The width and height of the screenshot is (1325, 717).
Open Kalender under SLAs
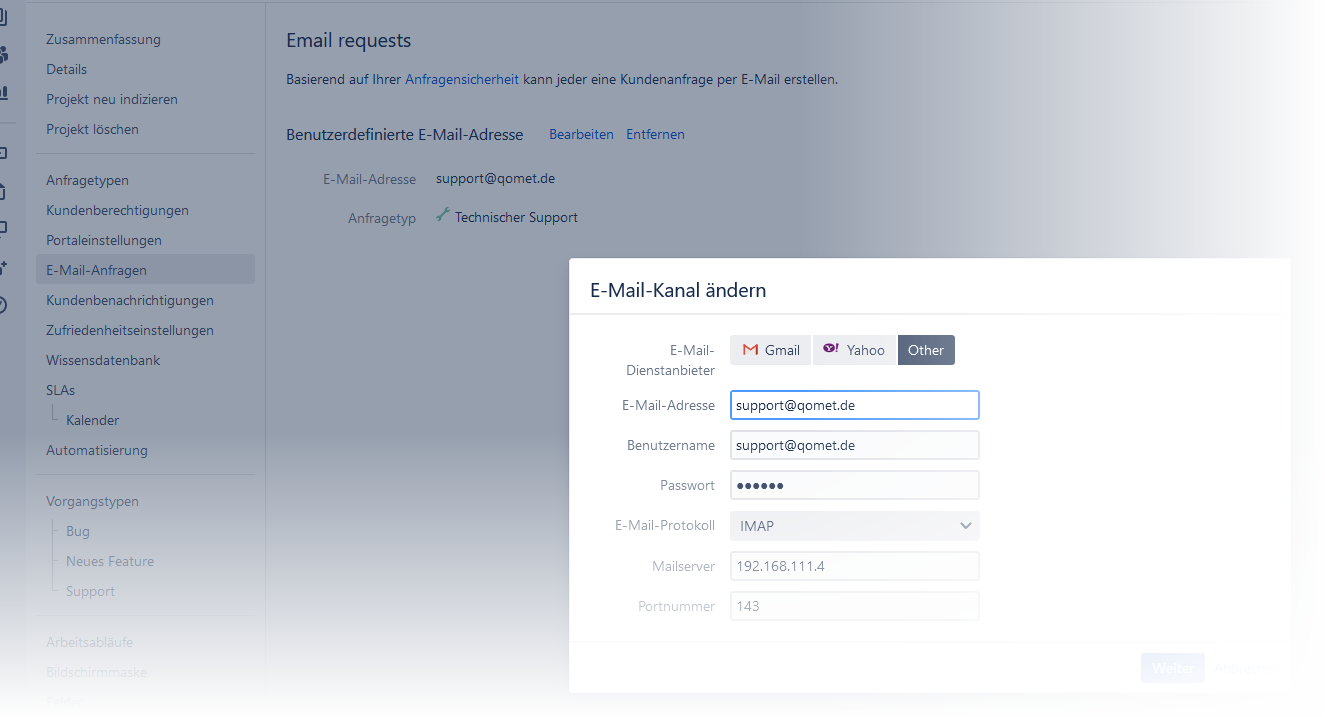pyautogui.click(x=92, y=421)
